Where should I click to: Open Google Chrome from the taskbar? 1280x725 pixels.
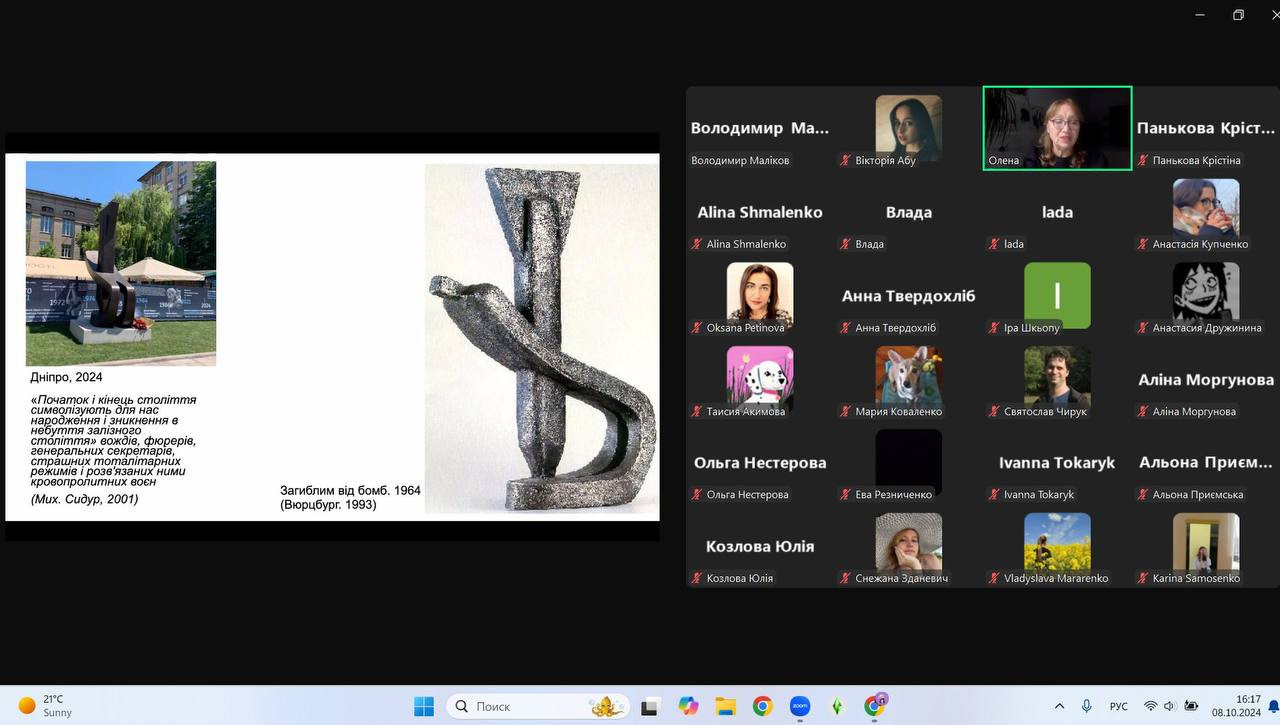point(763,706)
